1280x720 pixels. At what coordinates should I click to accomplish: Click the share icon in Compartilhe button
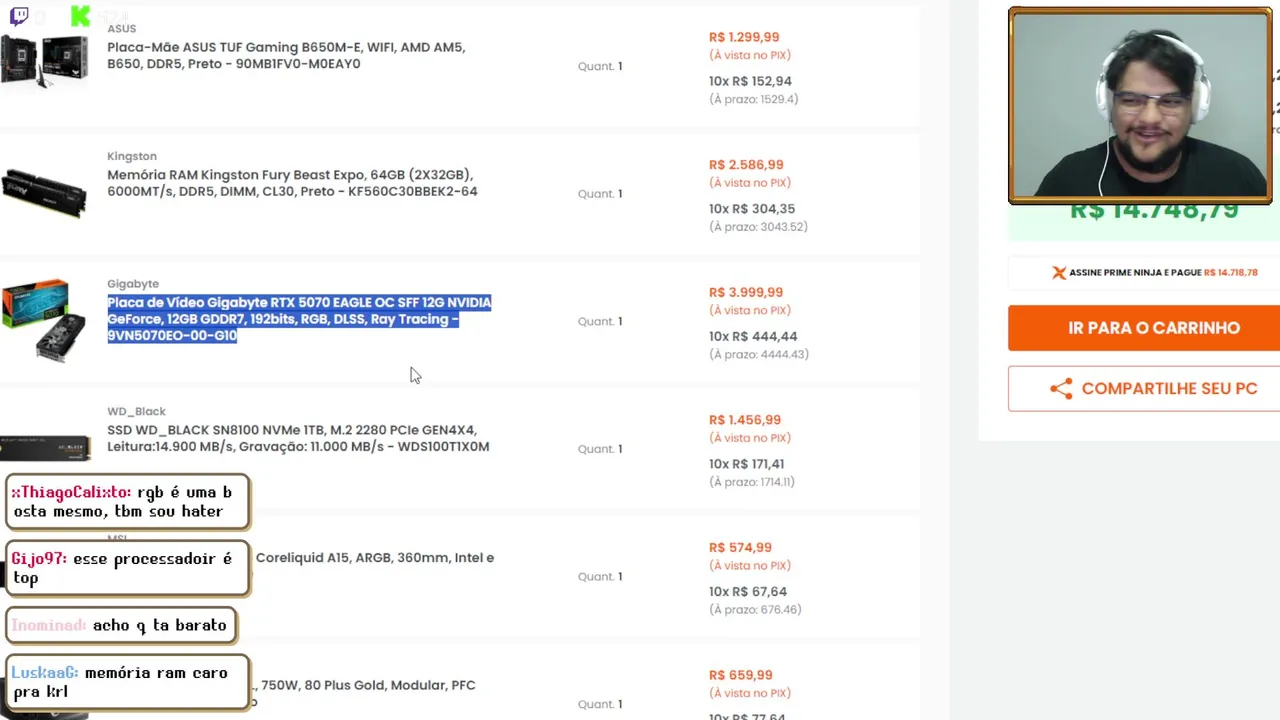pyautogui.click(x=1061, y=389)
